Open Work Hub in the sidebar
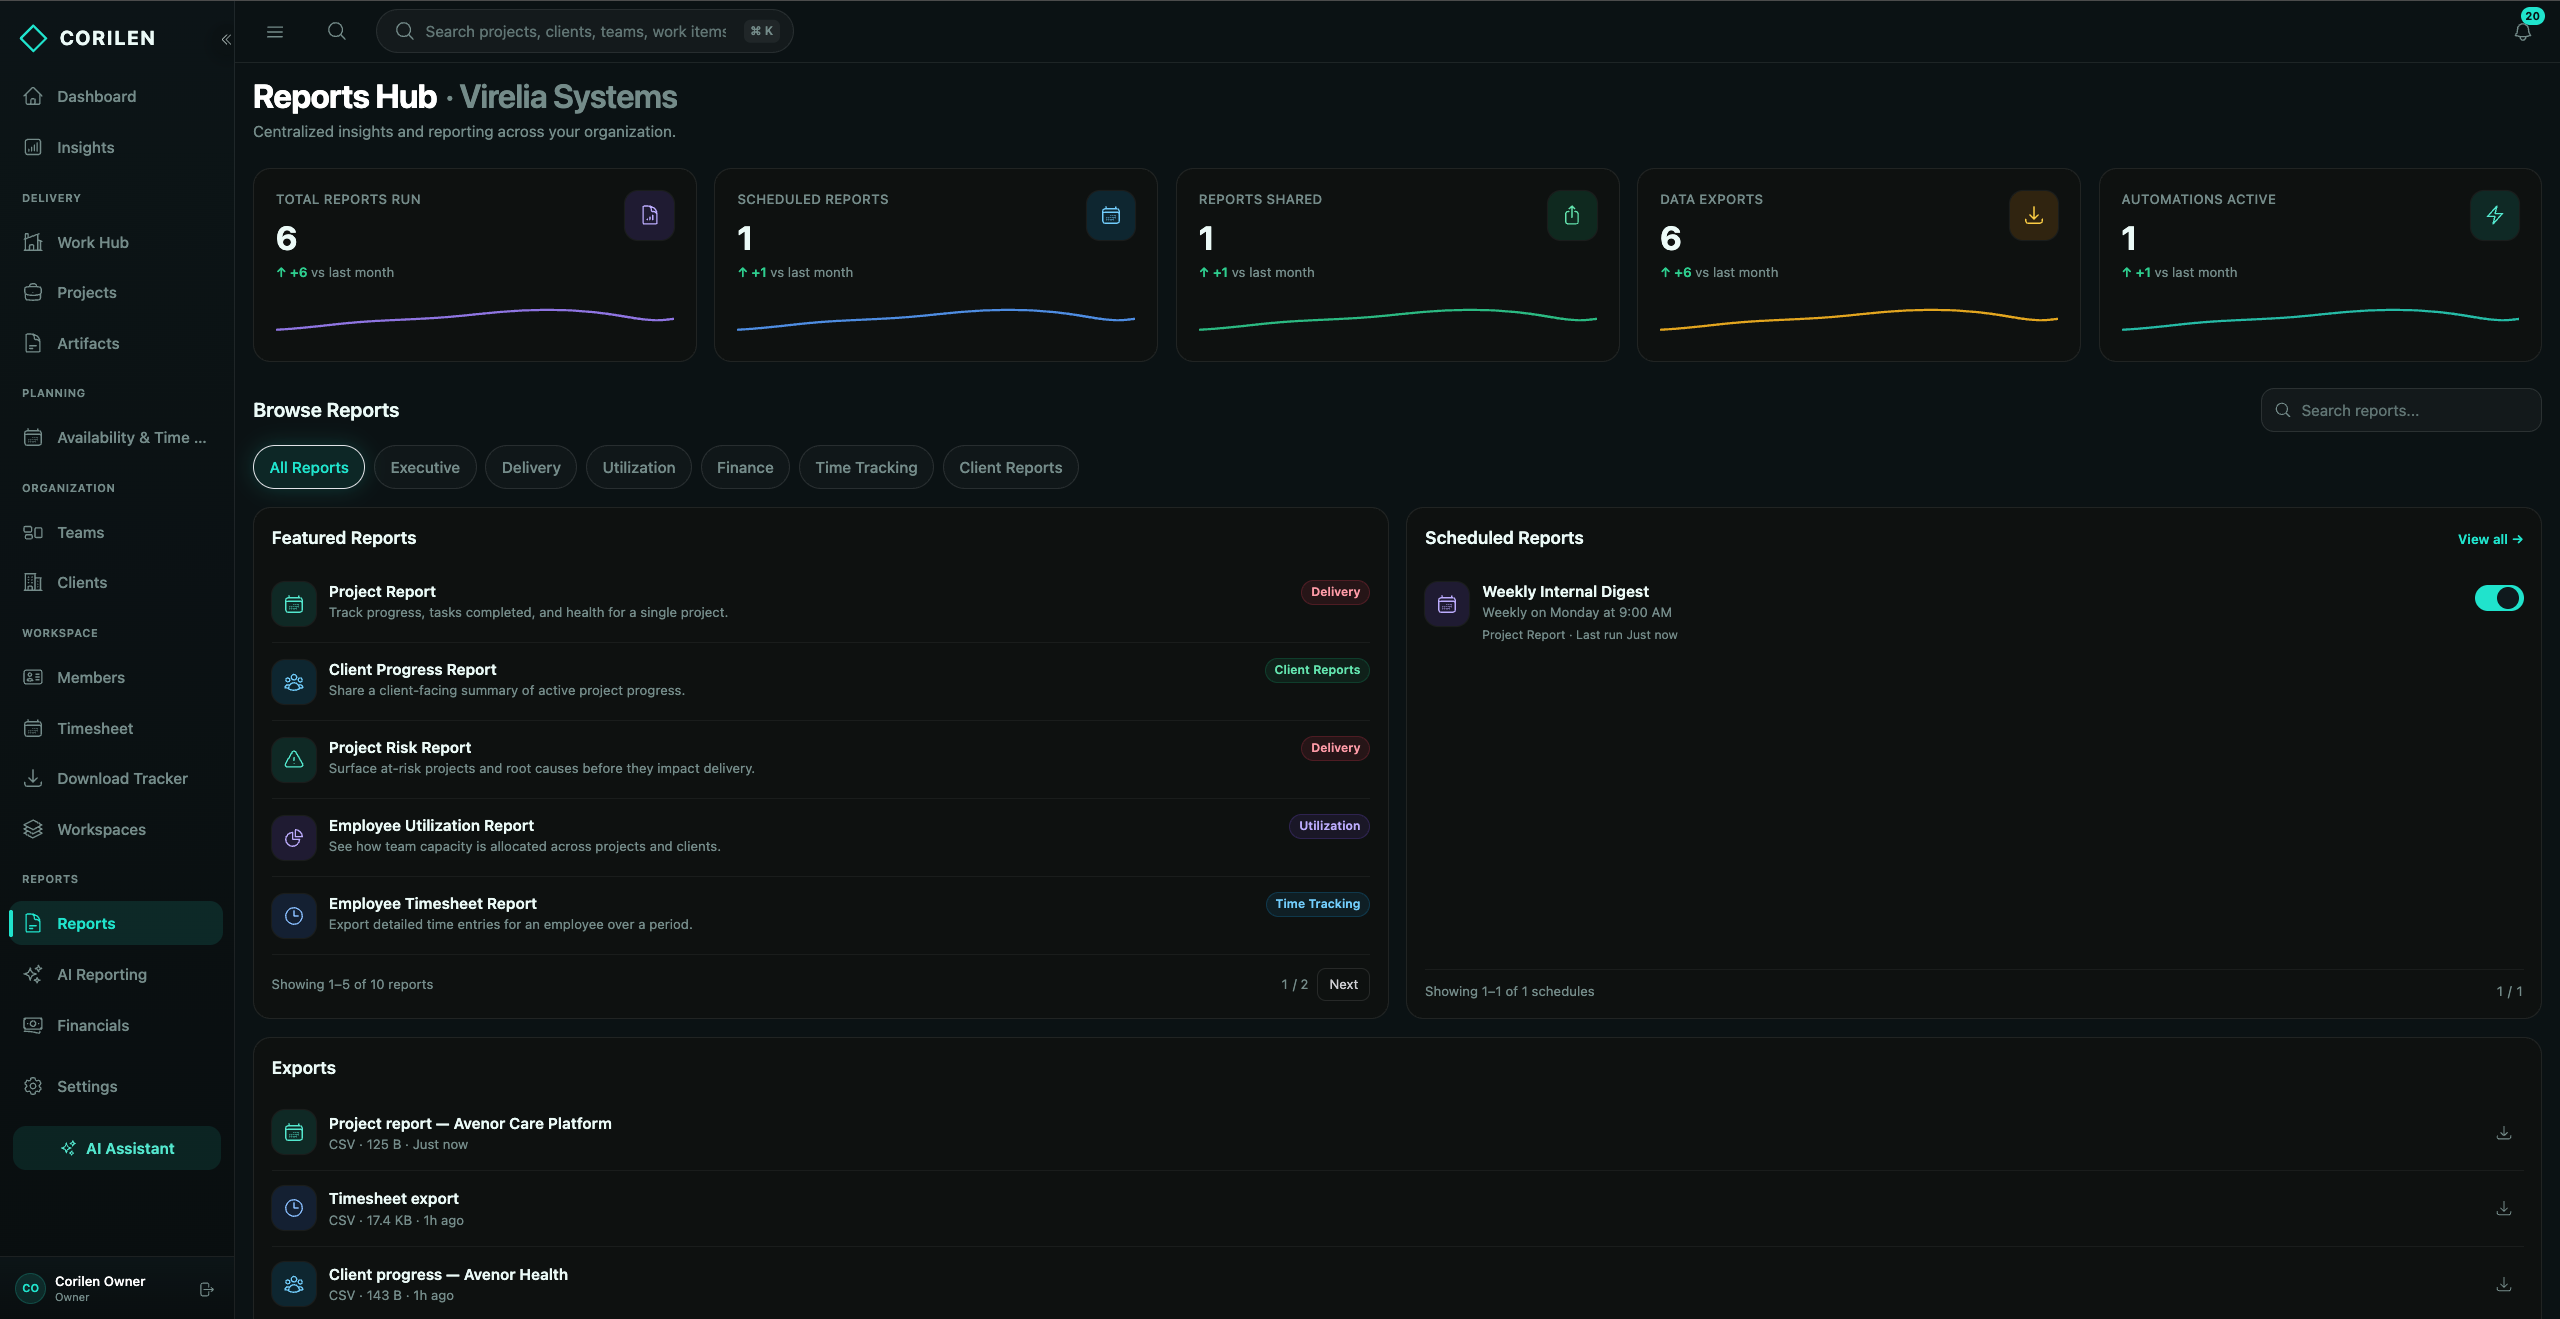Viewport: 2560px width, 1319px height. point(116,242)
